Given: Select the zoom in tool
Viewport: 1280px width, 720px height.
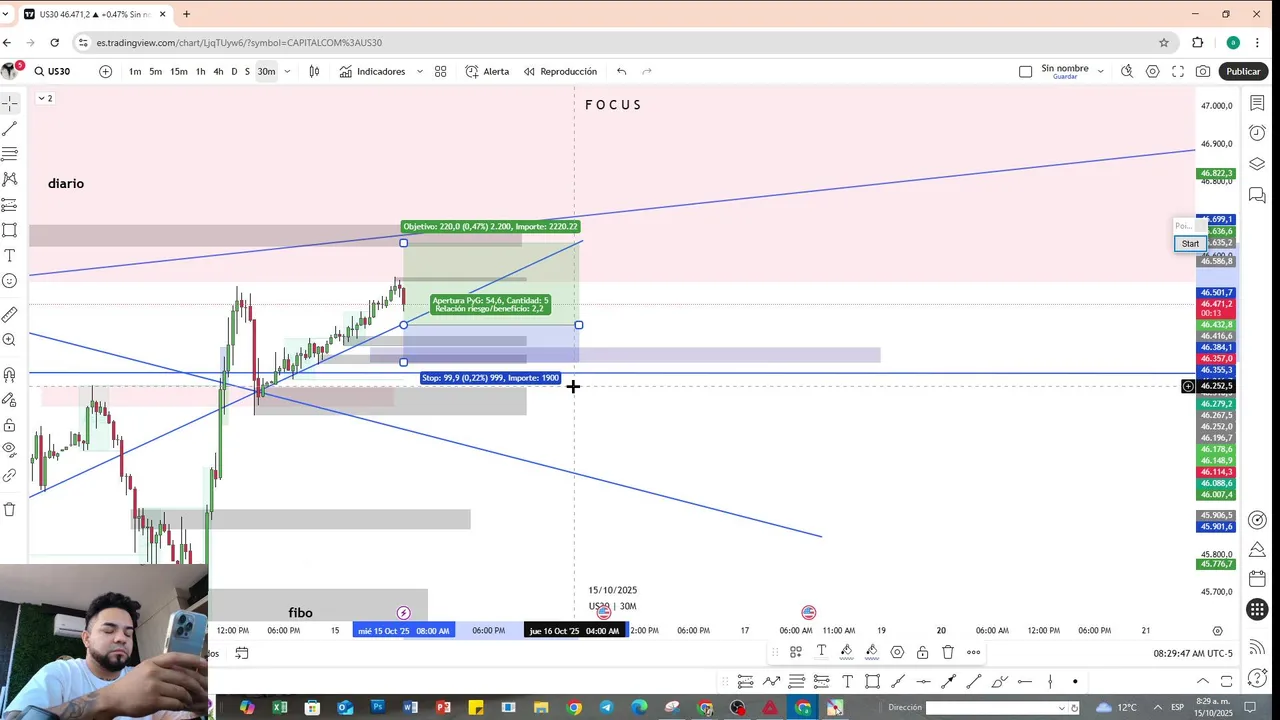Looking at the screenshot, I should pos(10,340).
